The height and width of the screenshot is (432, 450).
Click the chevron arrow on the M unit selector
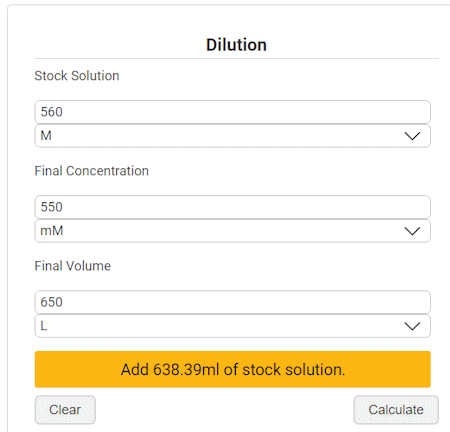click(x=412, y=136)
